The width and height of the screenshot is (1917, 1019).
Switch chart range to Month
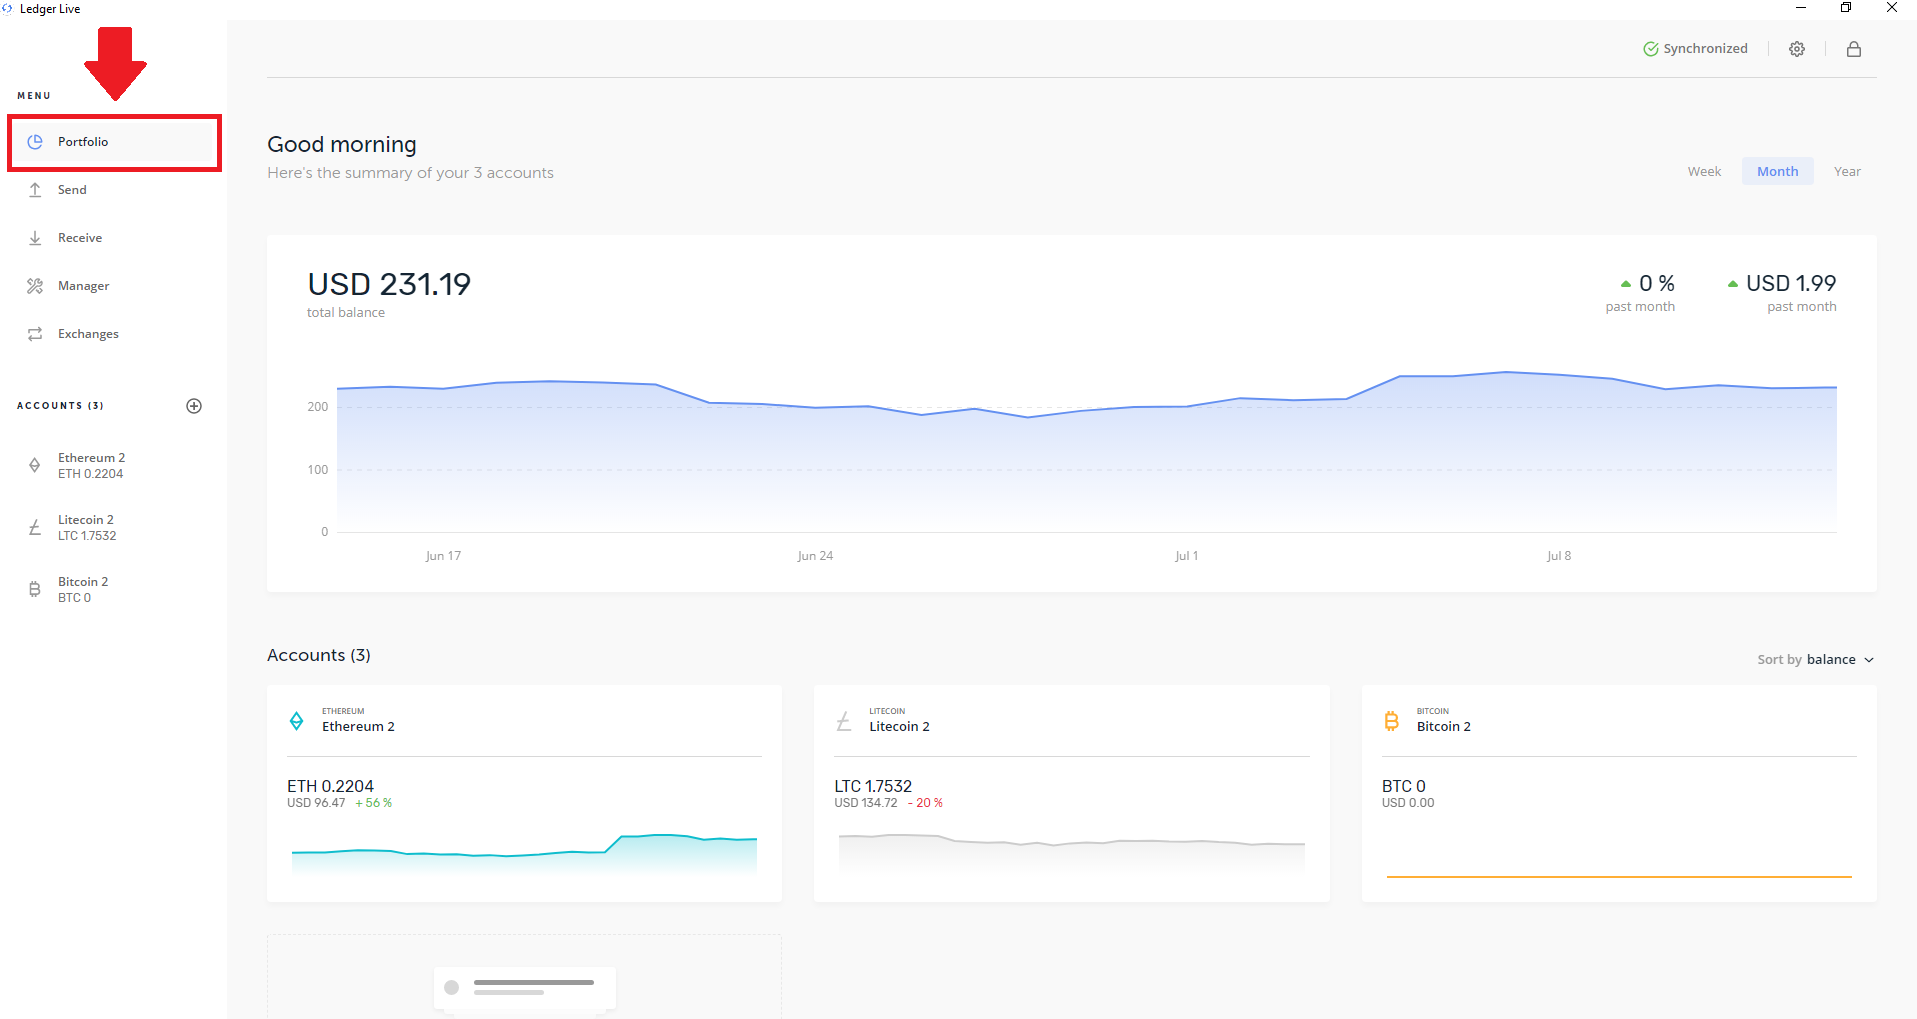coord(1777,172)
